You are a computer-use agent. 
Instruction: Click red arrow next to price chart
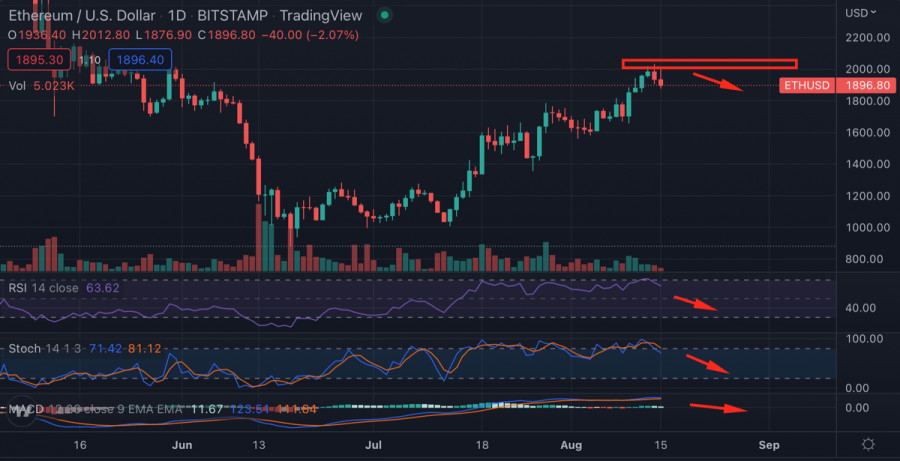pyautogui.click(x=719, y=82)
